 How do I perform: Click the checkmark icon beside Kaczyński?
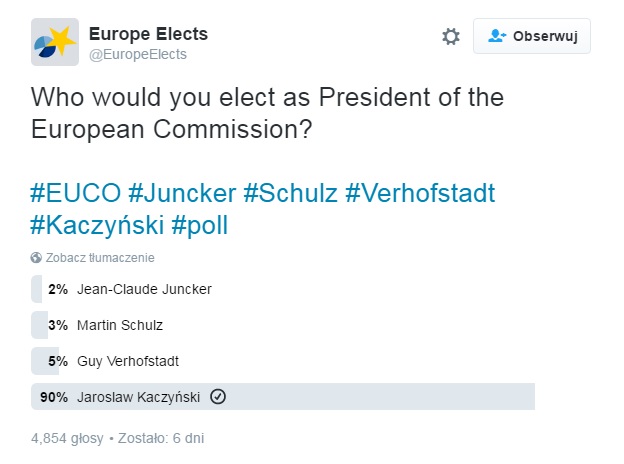218,396
